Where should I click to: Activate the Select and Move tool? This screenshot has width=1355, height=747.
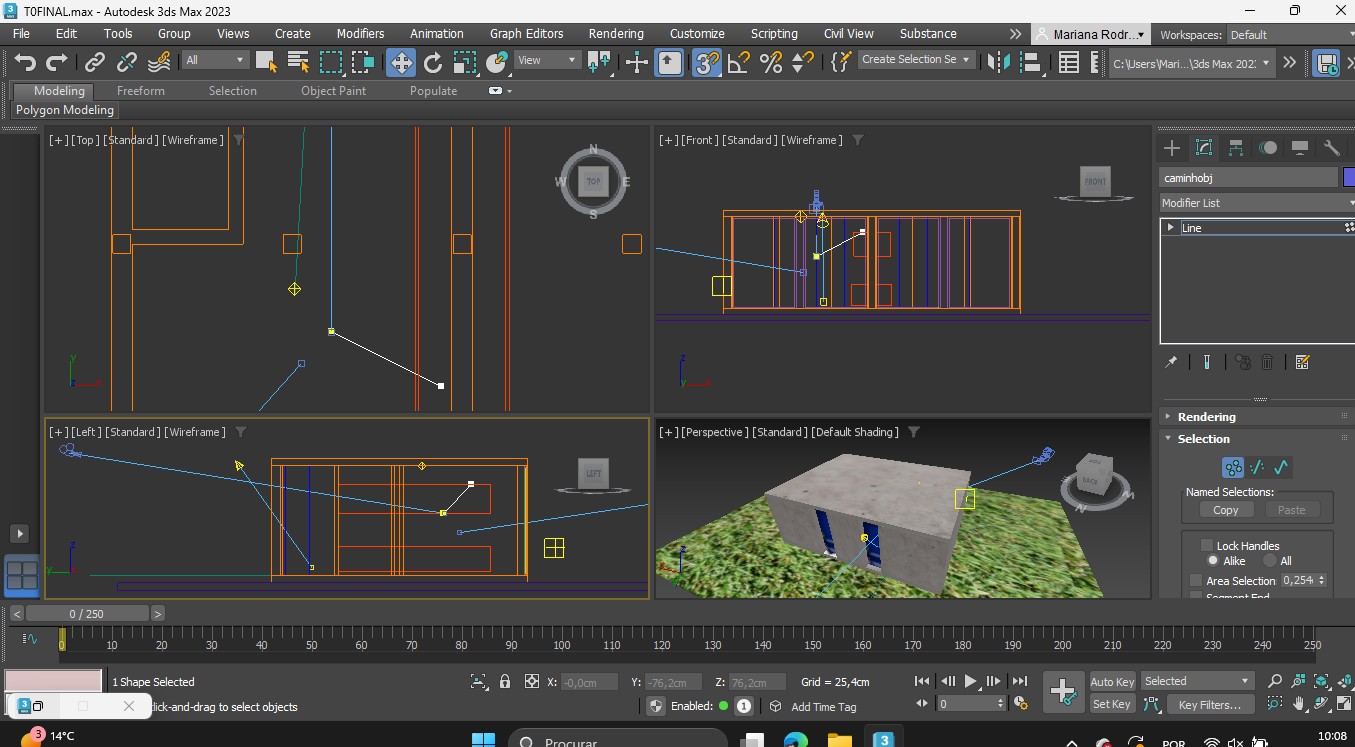coord(400,62)
